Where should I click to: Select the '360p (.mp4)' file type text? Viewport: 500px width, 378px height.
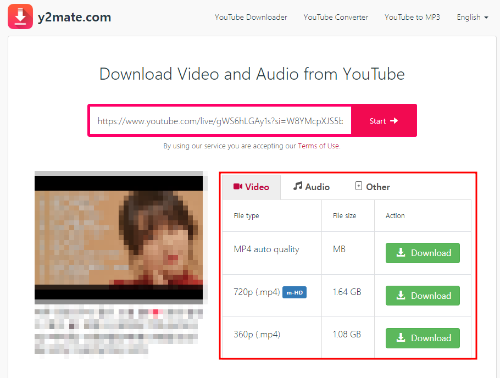pos(257,334)
